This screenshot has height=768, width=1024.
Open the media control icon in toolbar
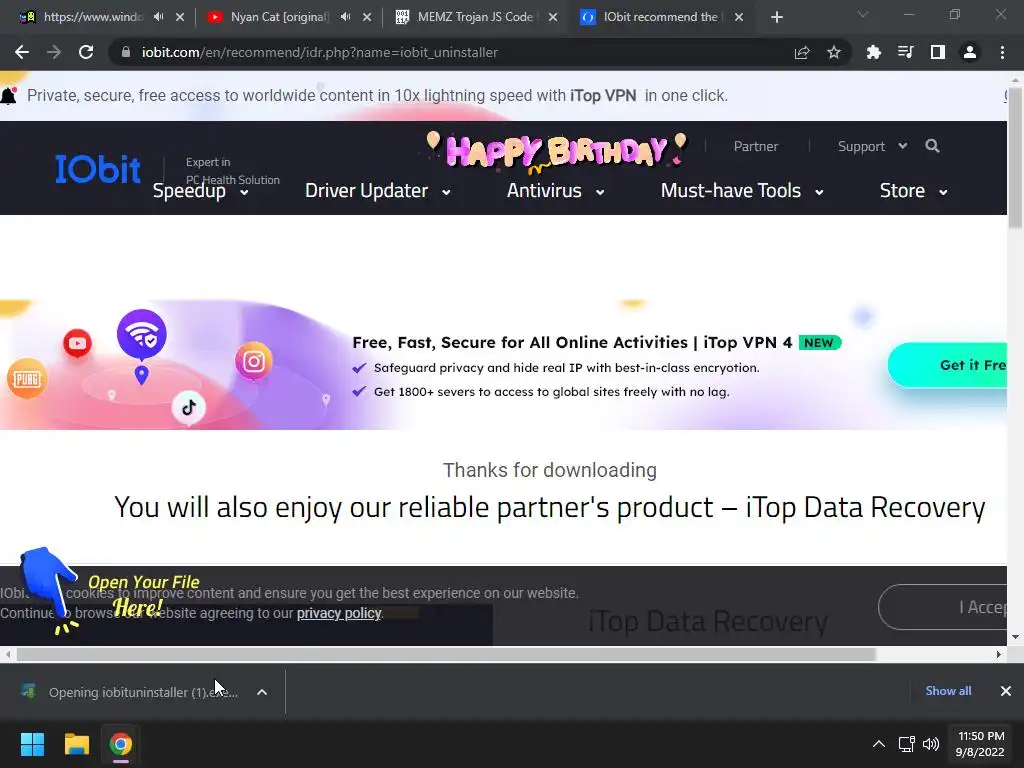pyautogui.click(x=905, y=52)
